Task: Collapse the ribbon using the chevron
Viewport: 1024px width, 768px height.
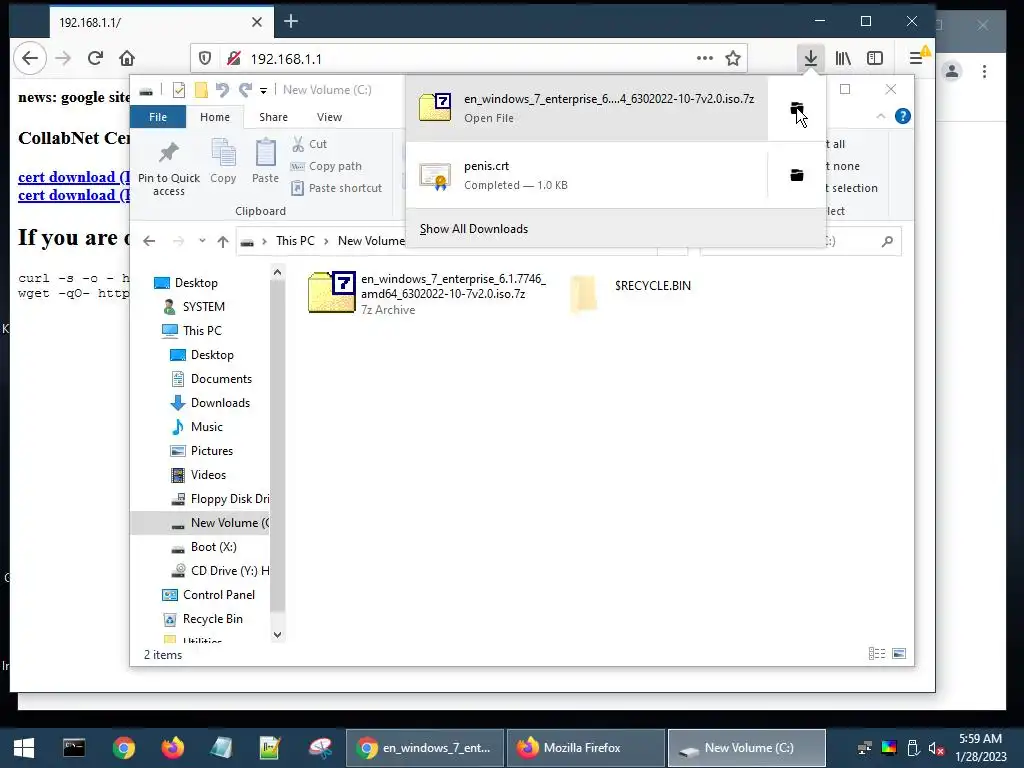Action: [880, 116]
